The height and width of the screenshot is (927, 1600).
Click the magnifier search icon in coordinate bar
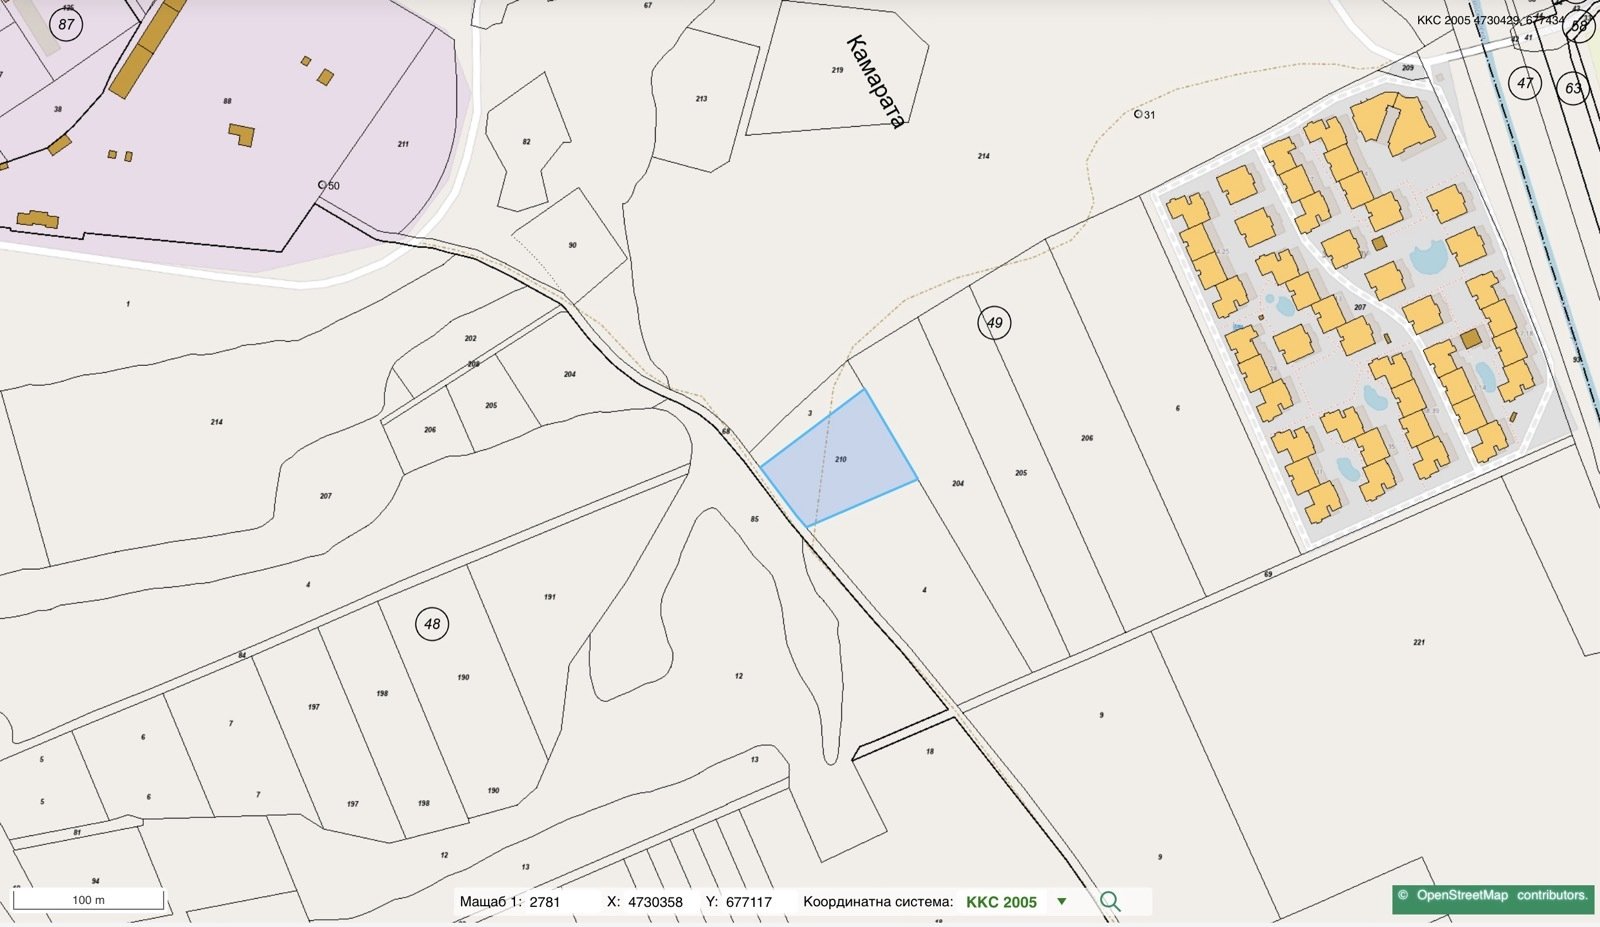click(x=1109, y=901)
